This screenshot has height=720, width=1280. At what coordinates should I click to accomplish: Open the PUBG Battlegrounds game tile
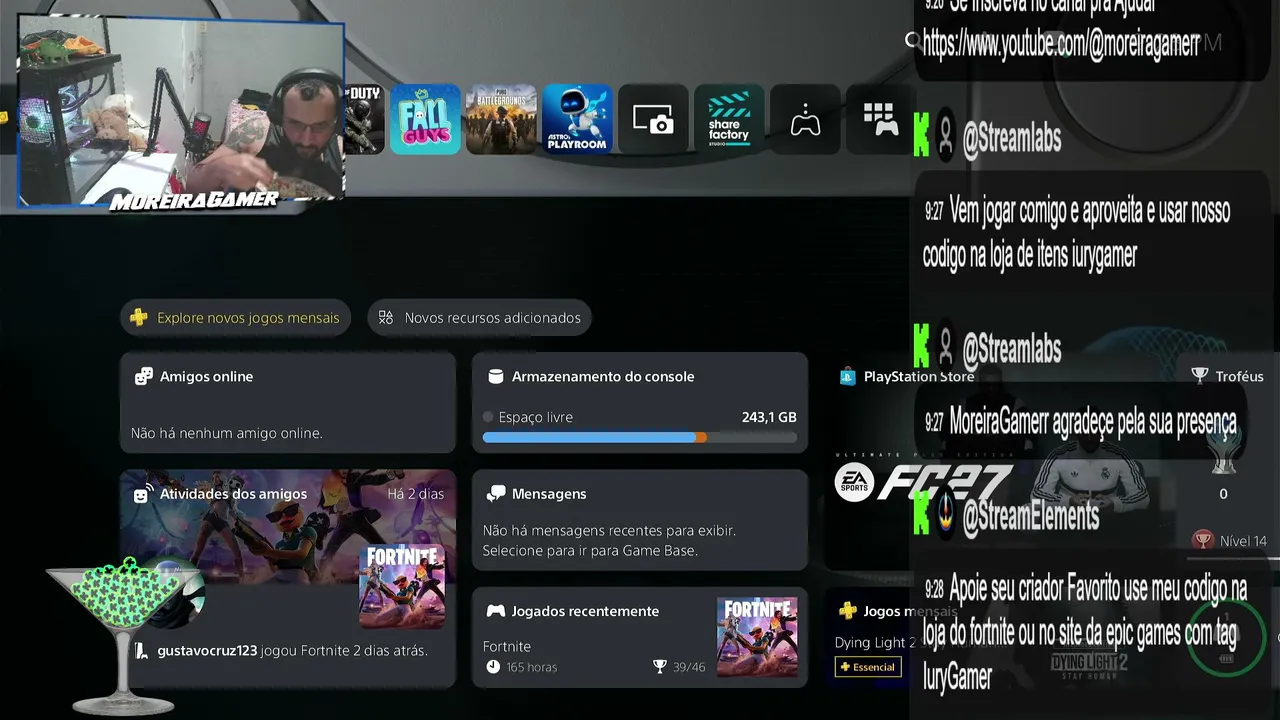501,119
